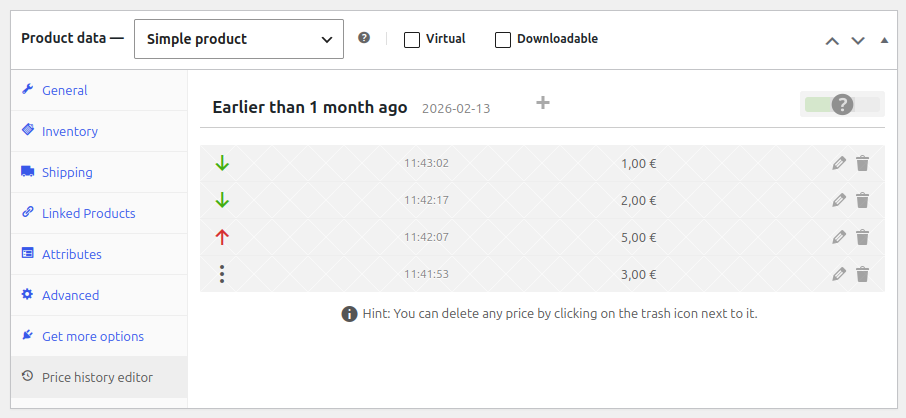
Task: Click the three-dot icon on 11:41:53 row
Action: pos(222,274)
